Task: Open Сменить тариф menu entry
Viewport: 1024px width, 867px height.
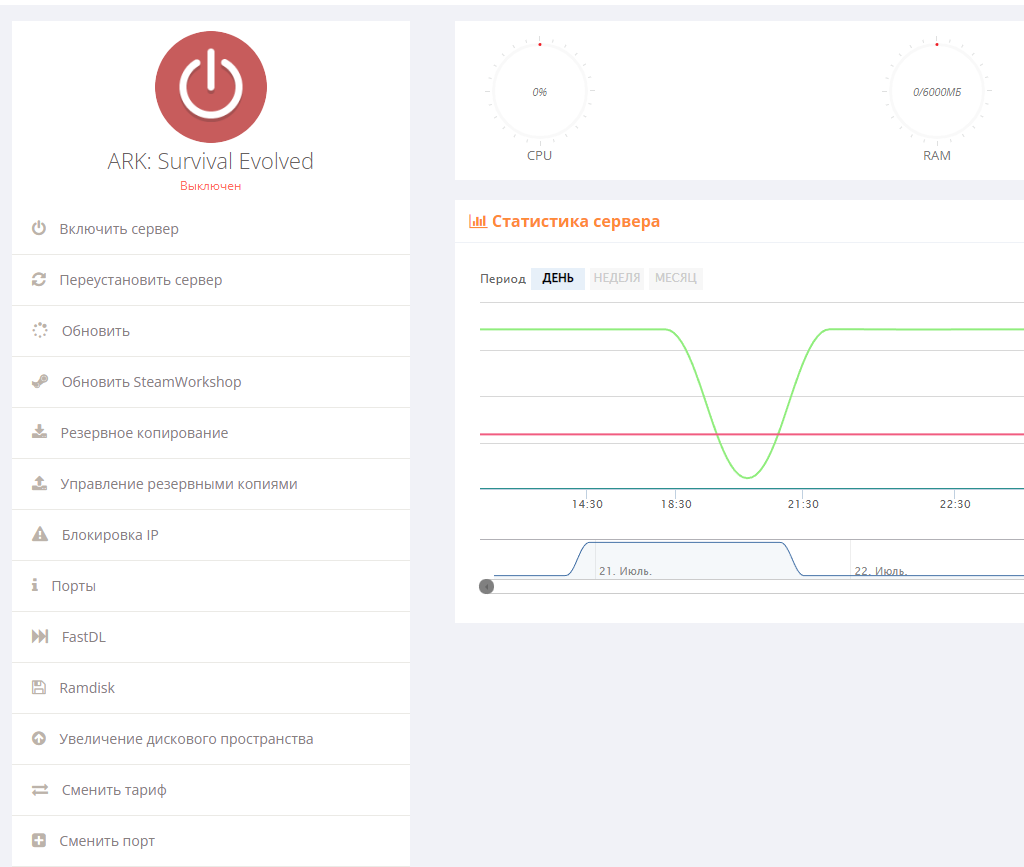Action: point(211,790)
